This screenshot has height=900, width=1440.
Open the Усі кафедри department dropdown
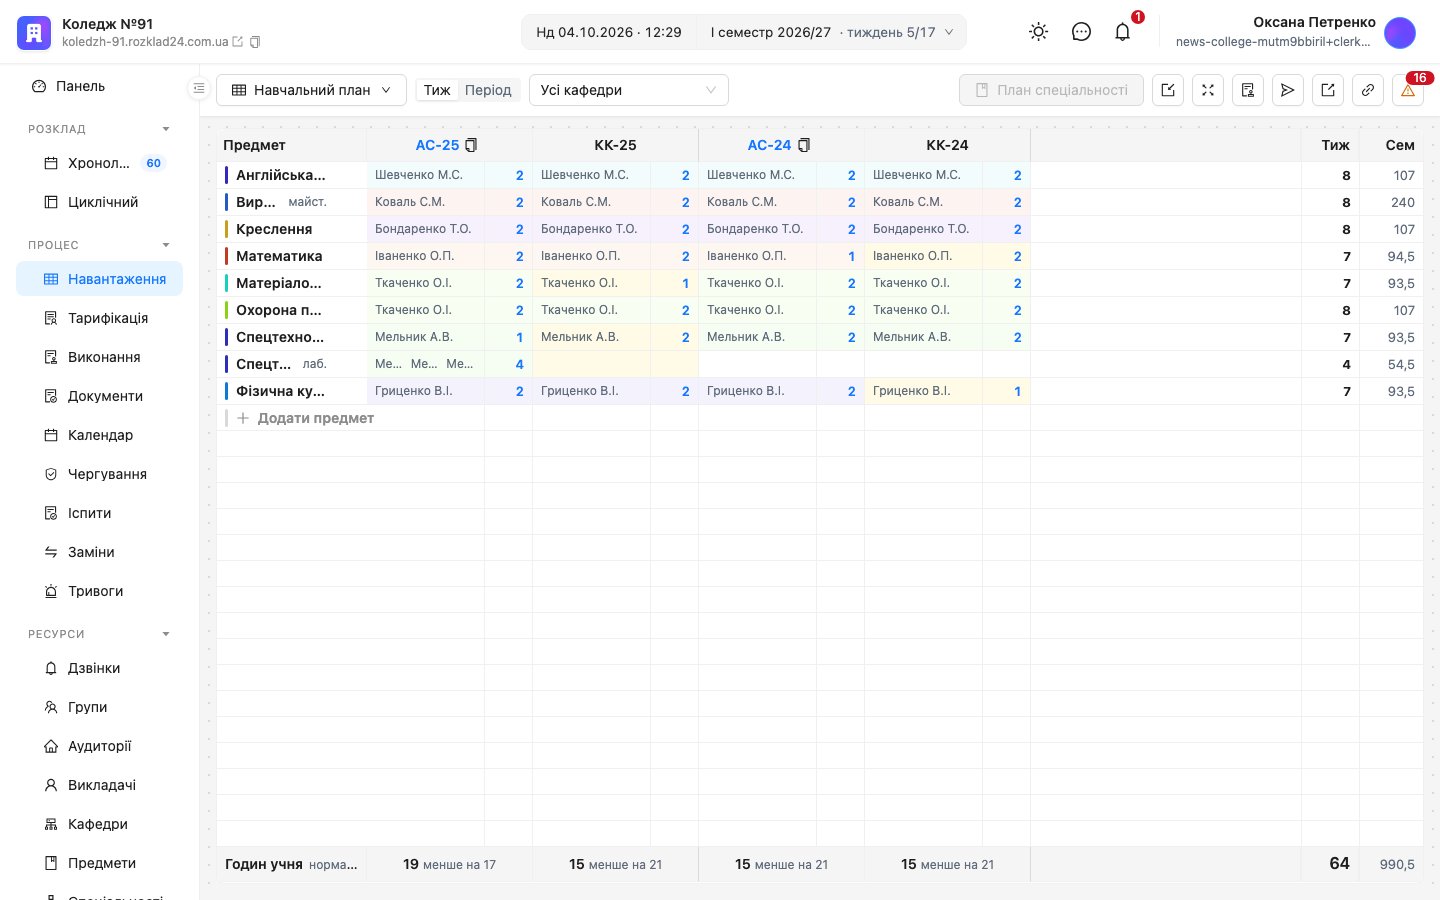[629, 90]
